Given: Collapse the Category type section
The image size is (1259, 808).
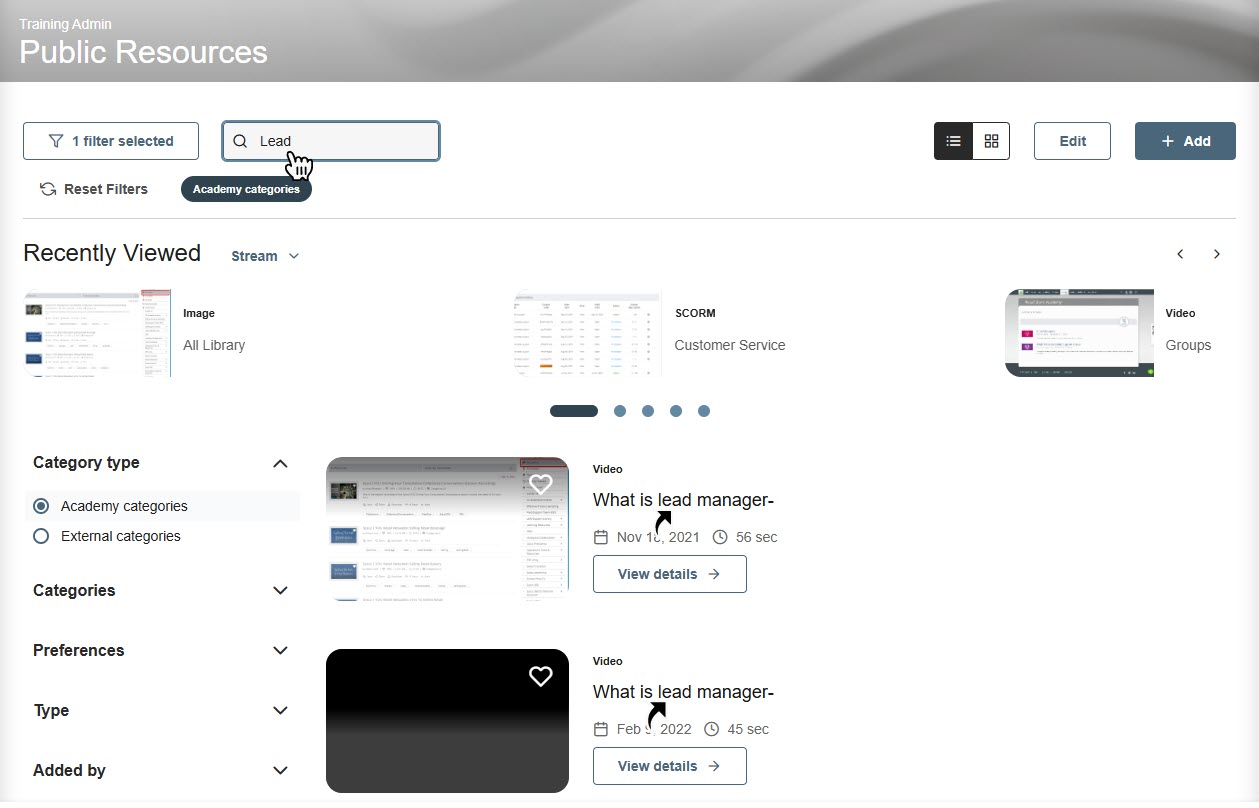Looking at the screenshot, I should [x=280, y=463].
